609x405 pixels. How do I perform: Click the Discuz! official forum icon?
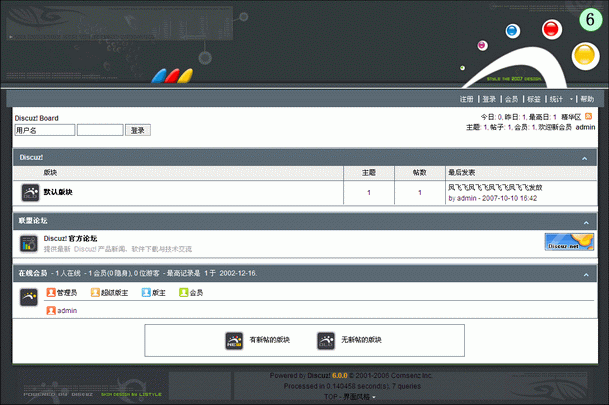click(29, 243)
